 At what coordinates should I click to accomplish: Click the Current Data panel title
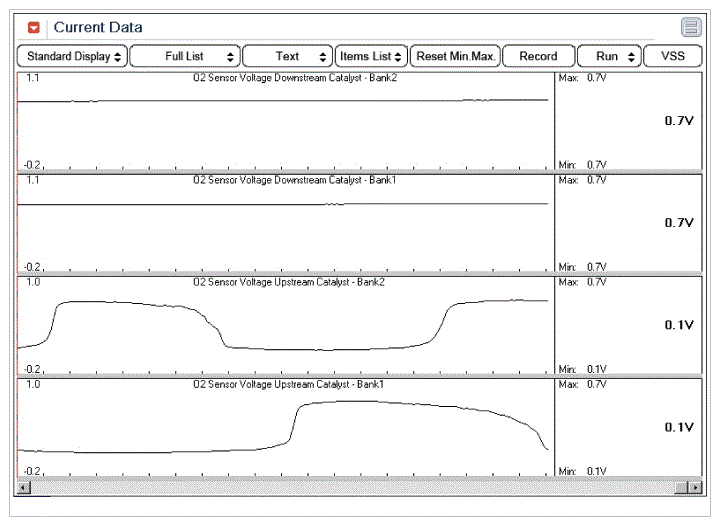(98, 27)
